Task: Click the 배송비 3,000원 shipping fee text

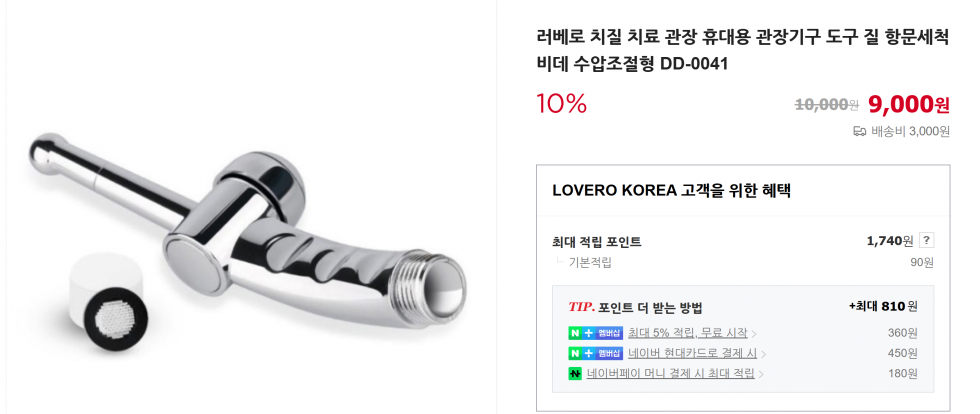Action: [x=911, y=131]
